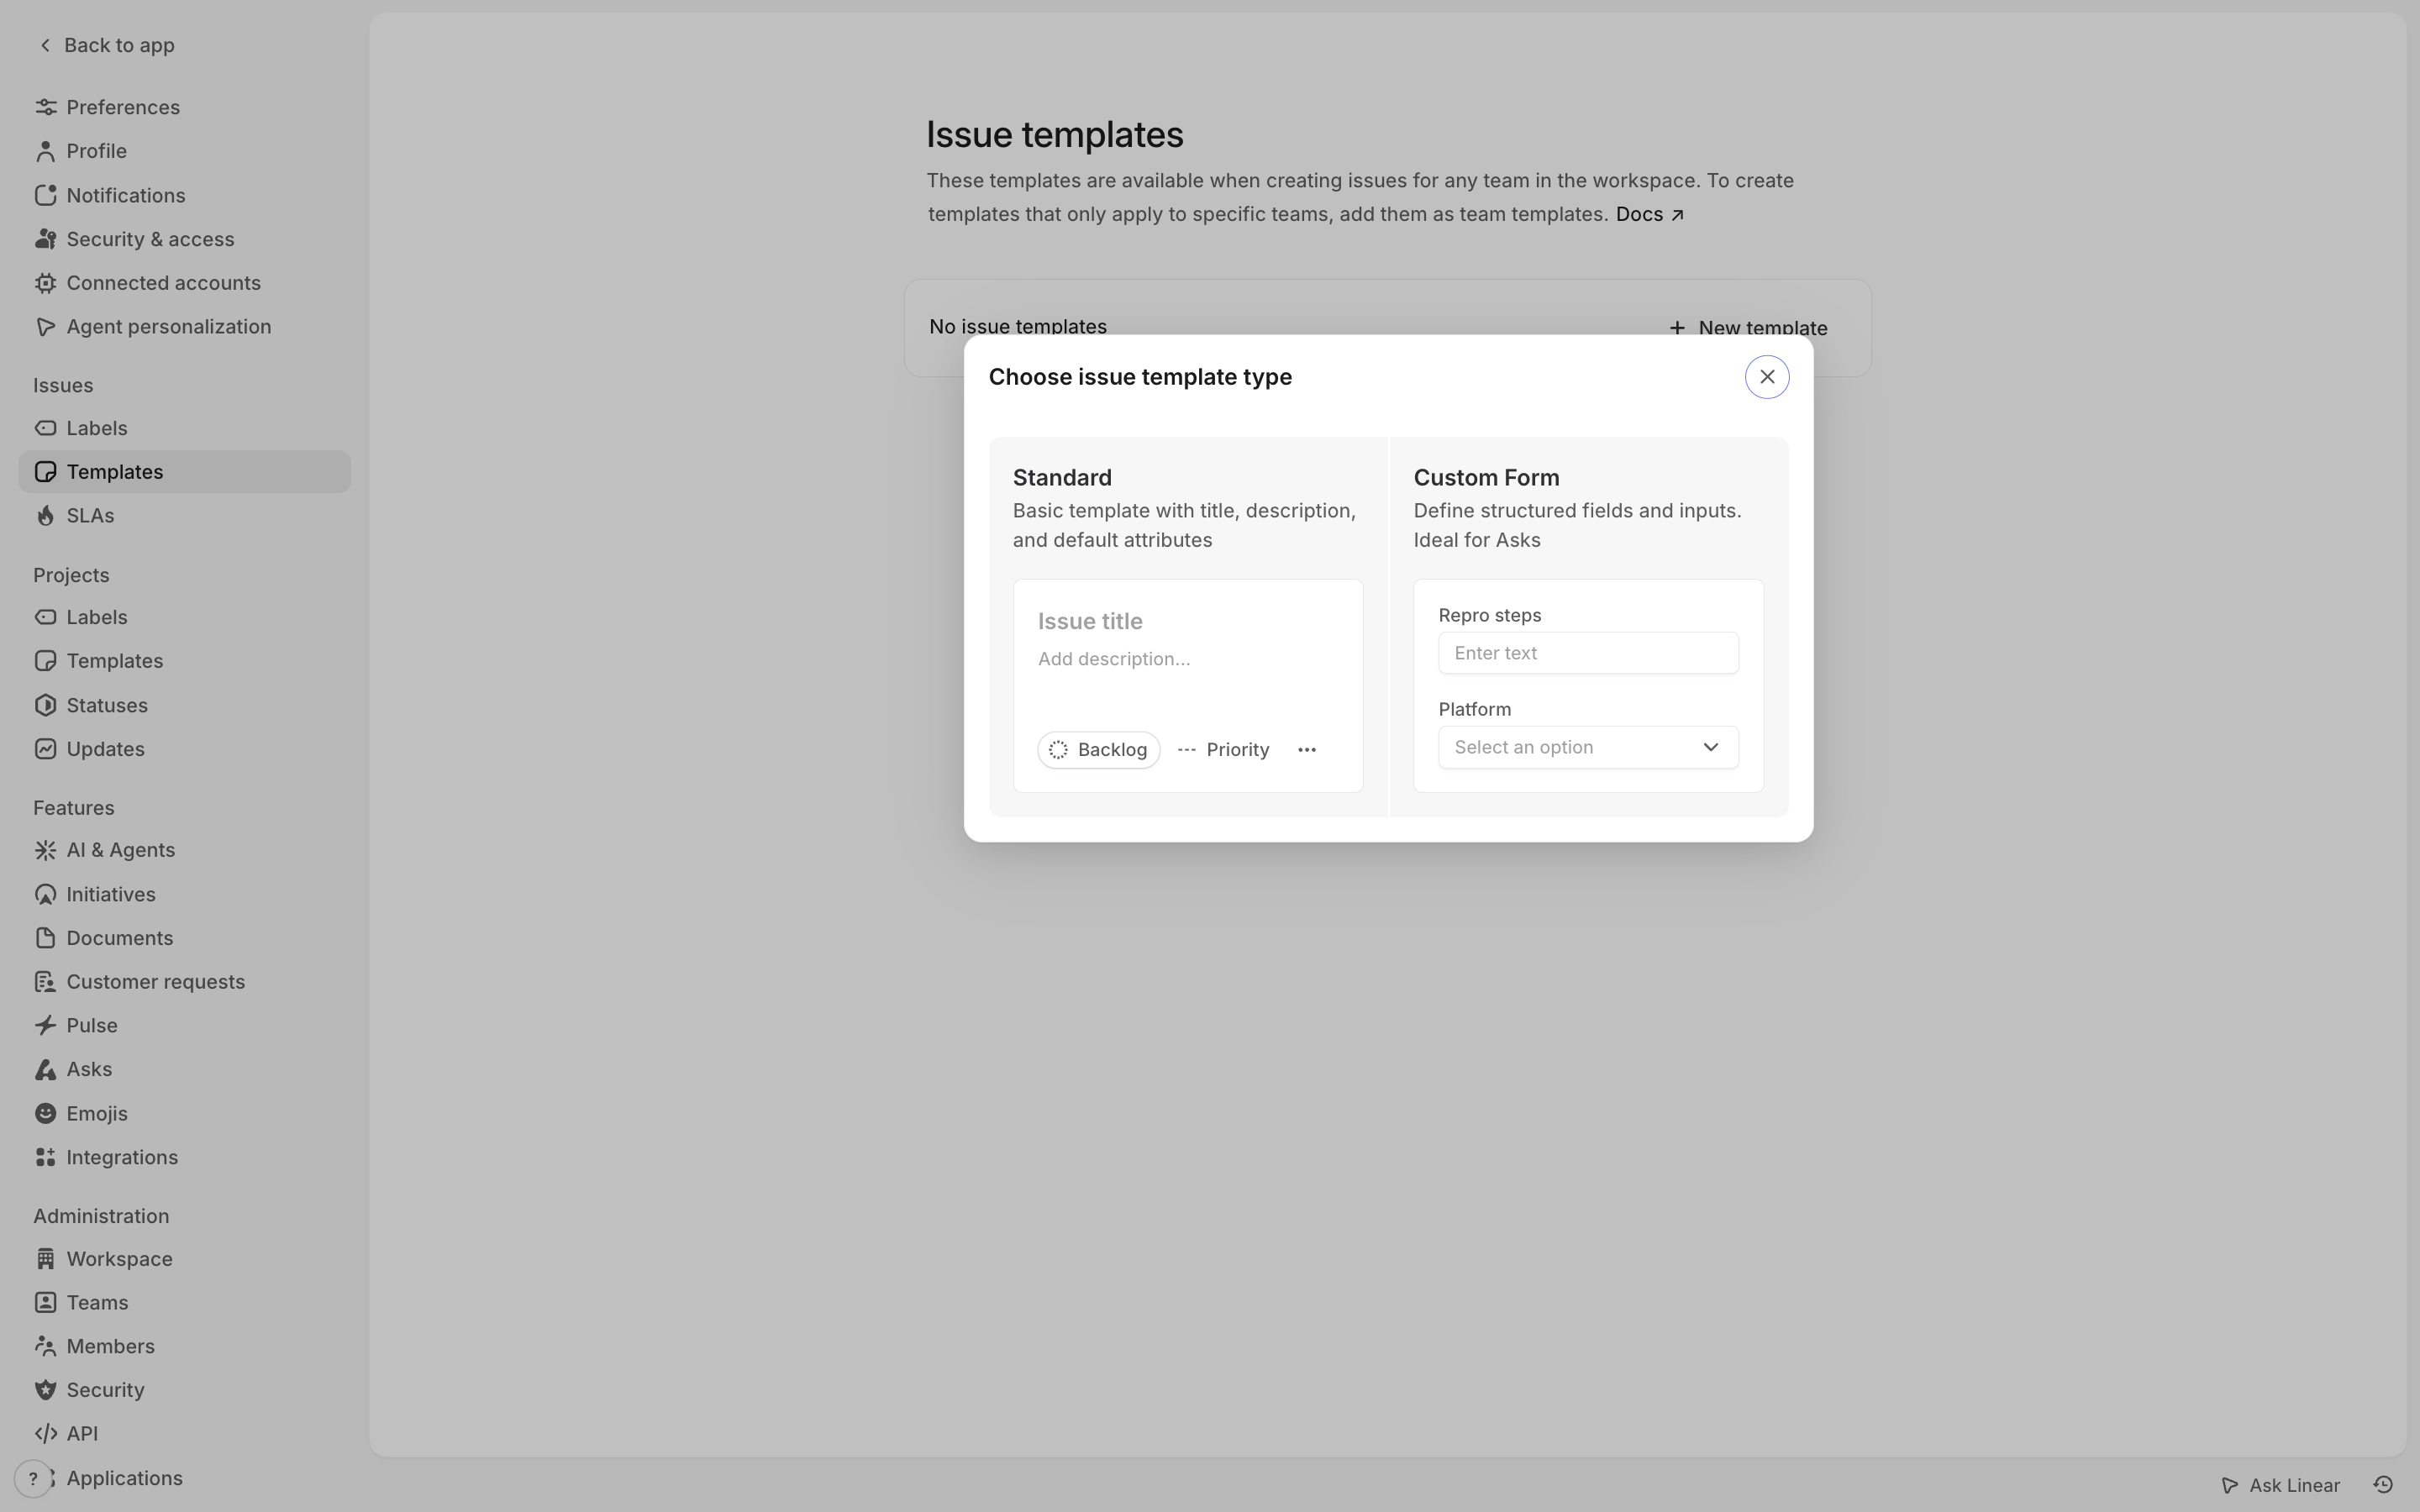Screen dimensions: 2420x1512
Task: Open API settings
Action: coord(184,1435)
